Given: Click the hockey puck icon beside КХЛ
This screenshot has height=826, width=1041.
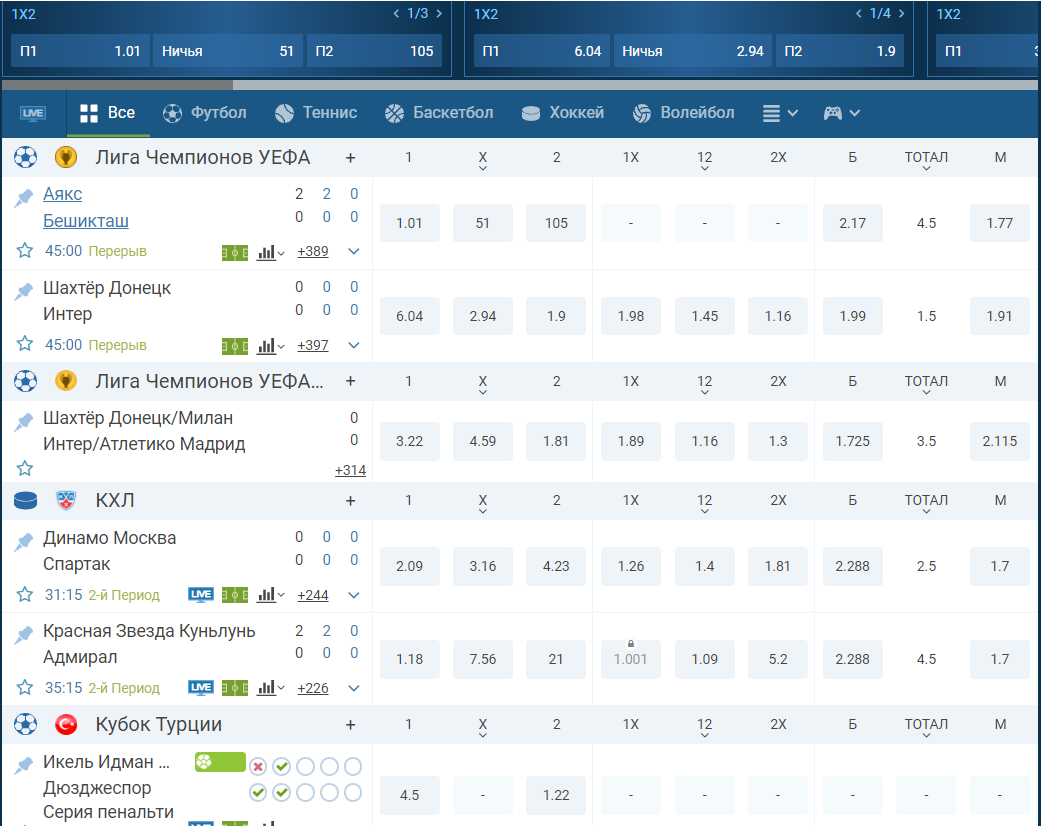Looking at the screenshot, I should click(25, 500).
